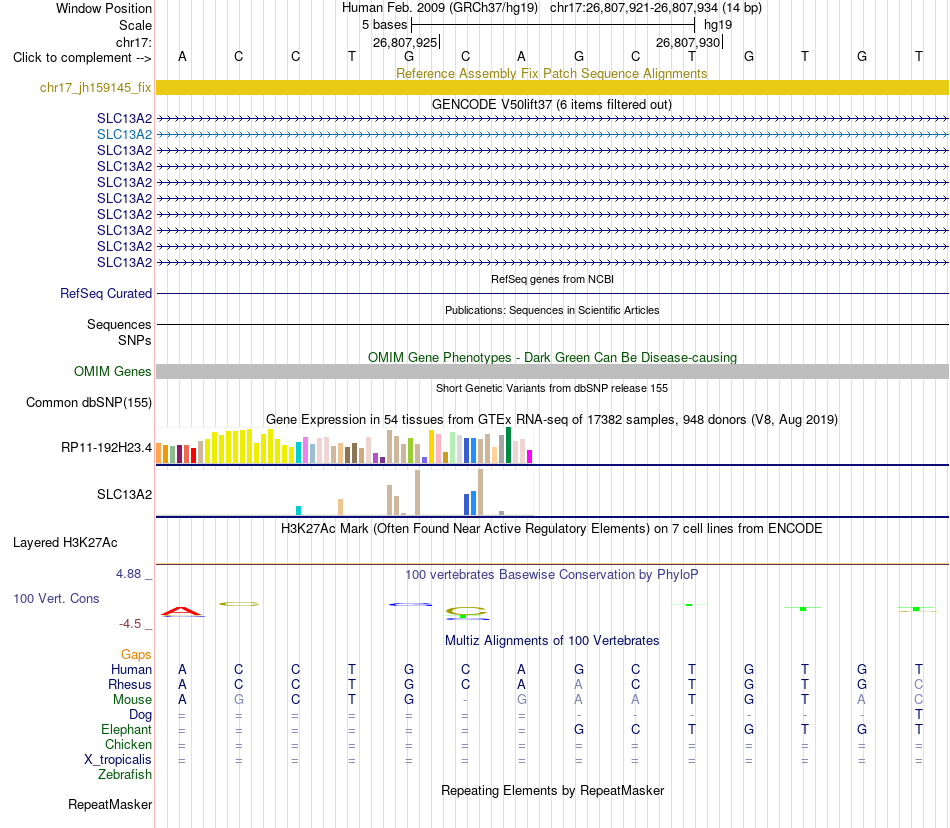Screen dimensions: 950x828
Task: Select the Elephant alignment row label
Action: (126, 730)
